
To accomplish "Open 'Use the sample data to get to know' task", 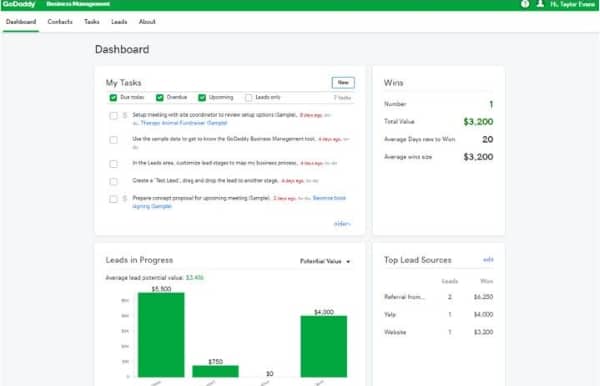I will pyautogui.click(x=224, y=139).
